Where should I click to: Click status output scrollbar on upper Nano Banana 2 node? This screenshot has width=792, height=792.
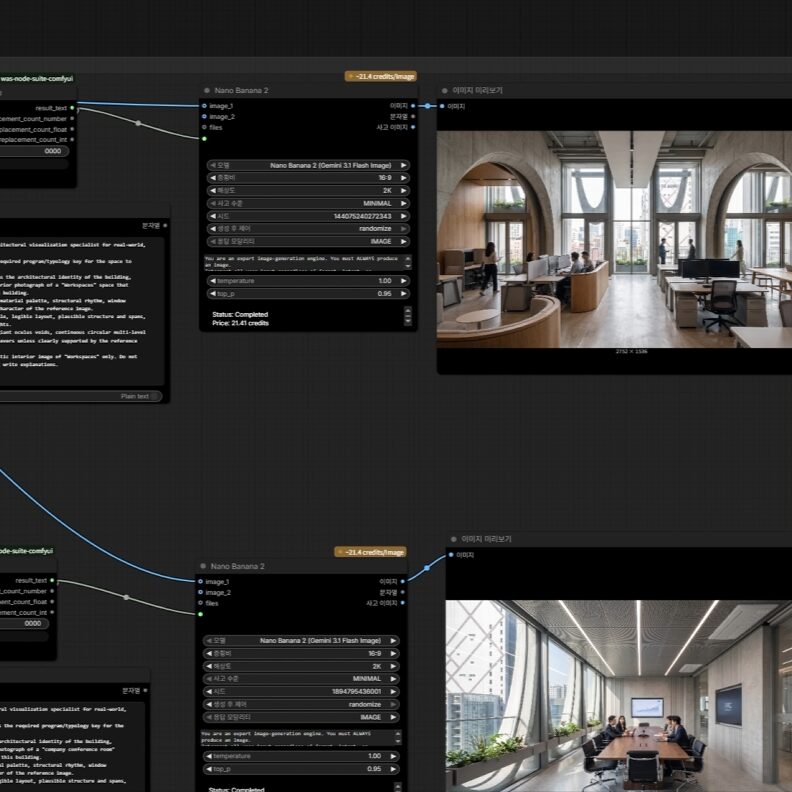408,316
